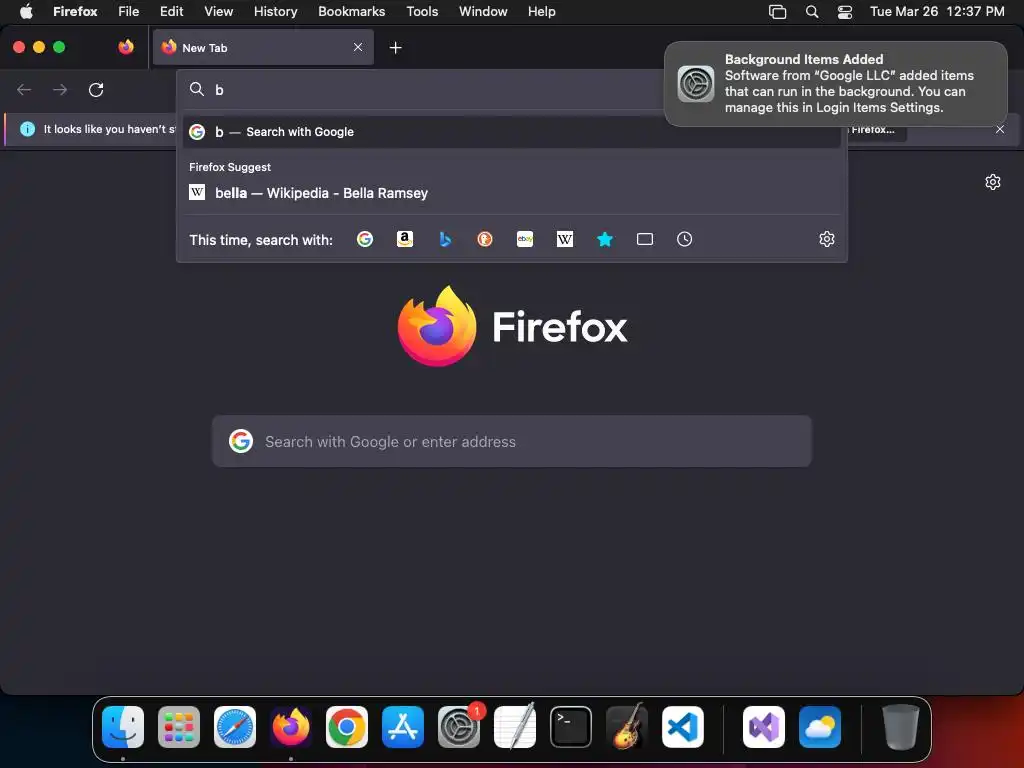This screenshot has width=1024, height=768.
Task: Open Finder from the Dock
Action: [123, 727]
